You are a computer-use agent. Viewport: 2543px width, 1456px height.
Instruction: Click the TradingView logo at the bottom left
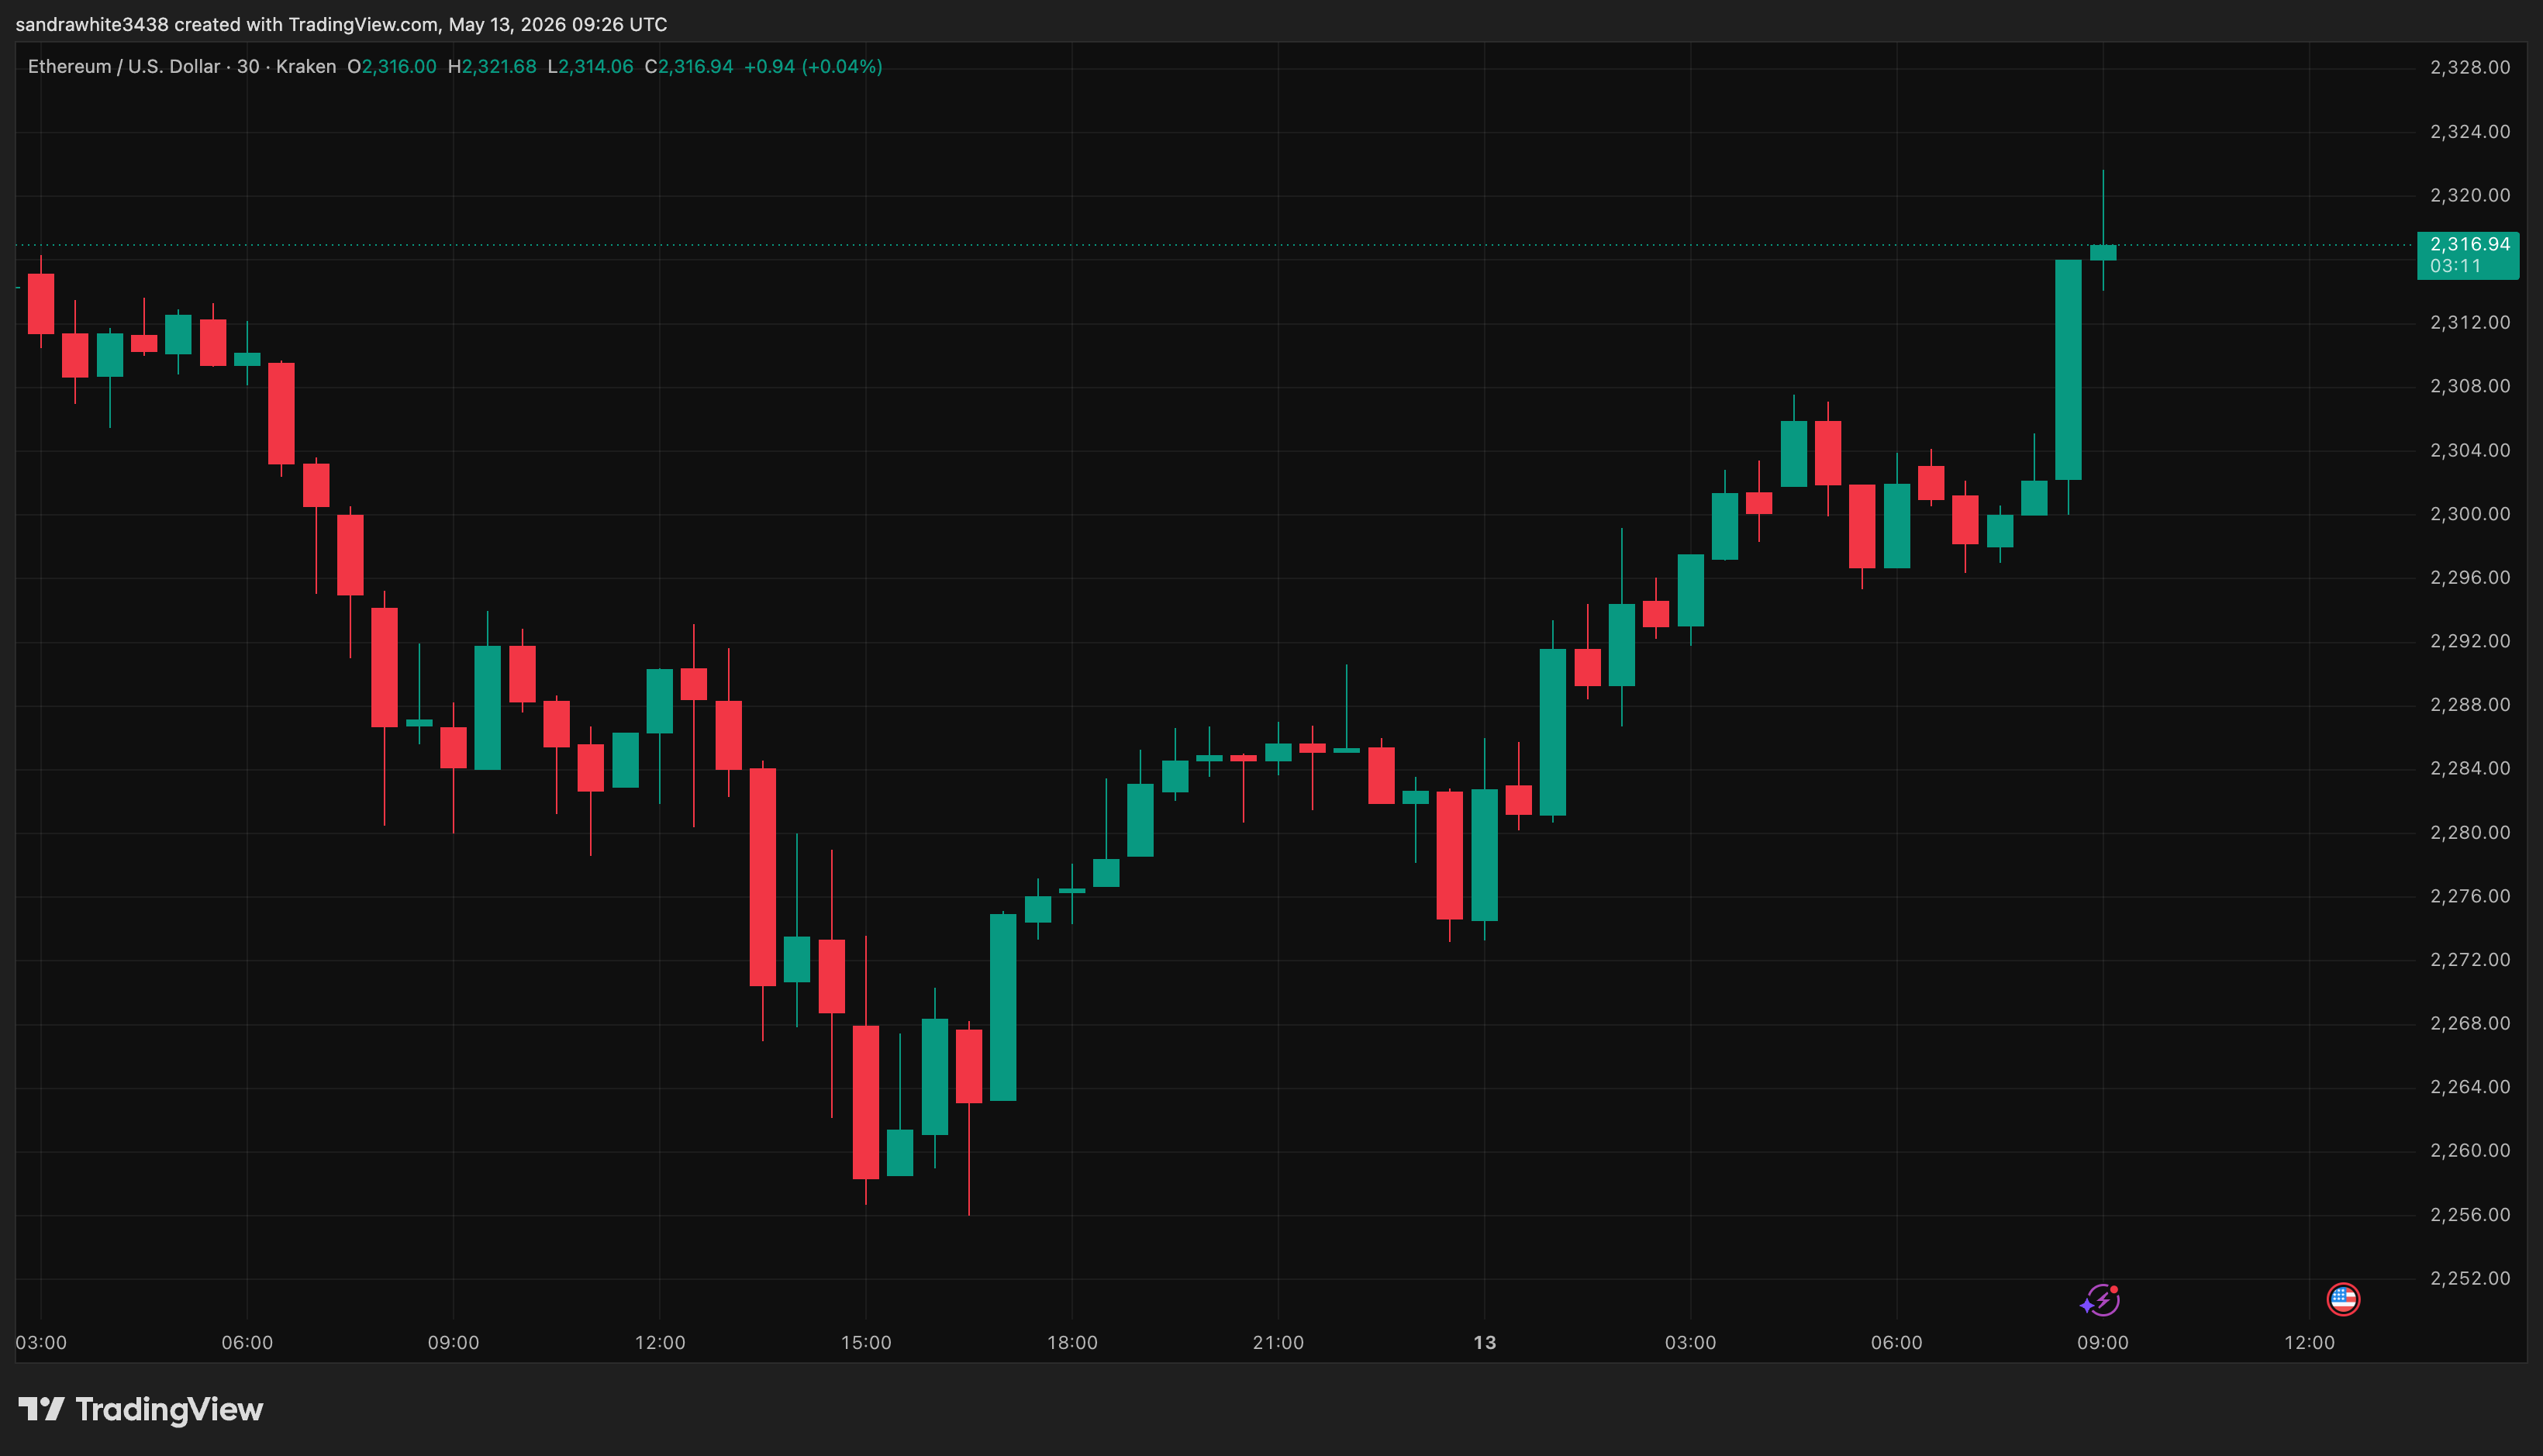pyautogui.click(x=141, y=1409)
